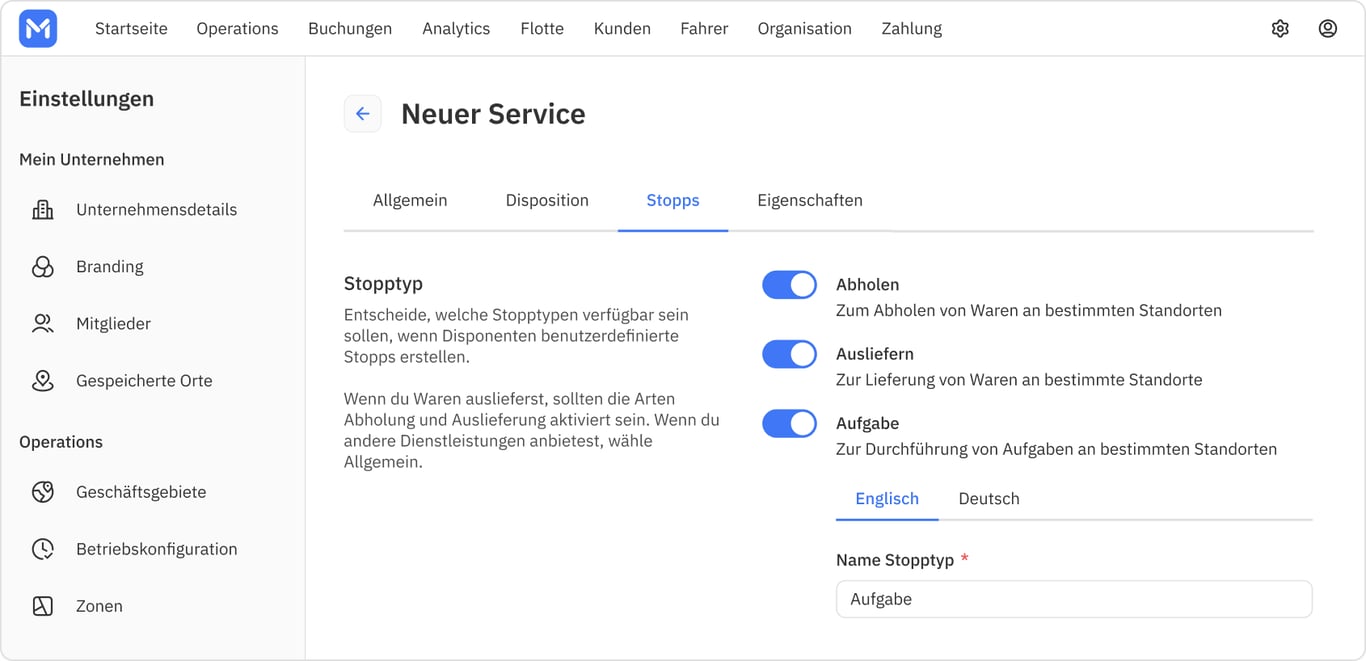Go back using the arrow button
The width and height of the screenshot is (1366, 661).
click(363, 114)
